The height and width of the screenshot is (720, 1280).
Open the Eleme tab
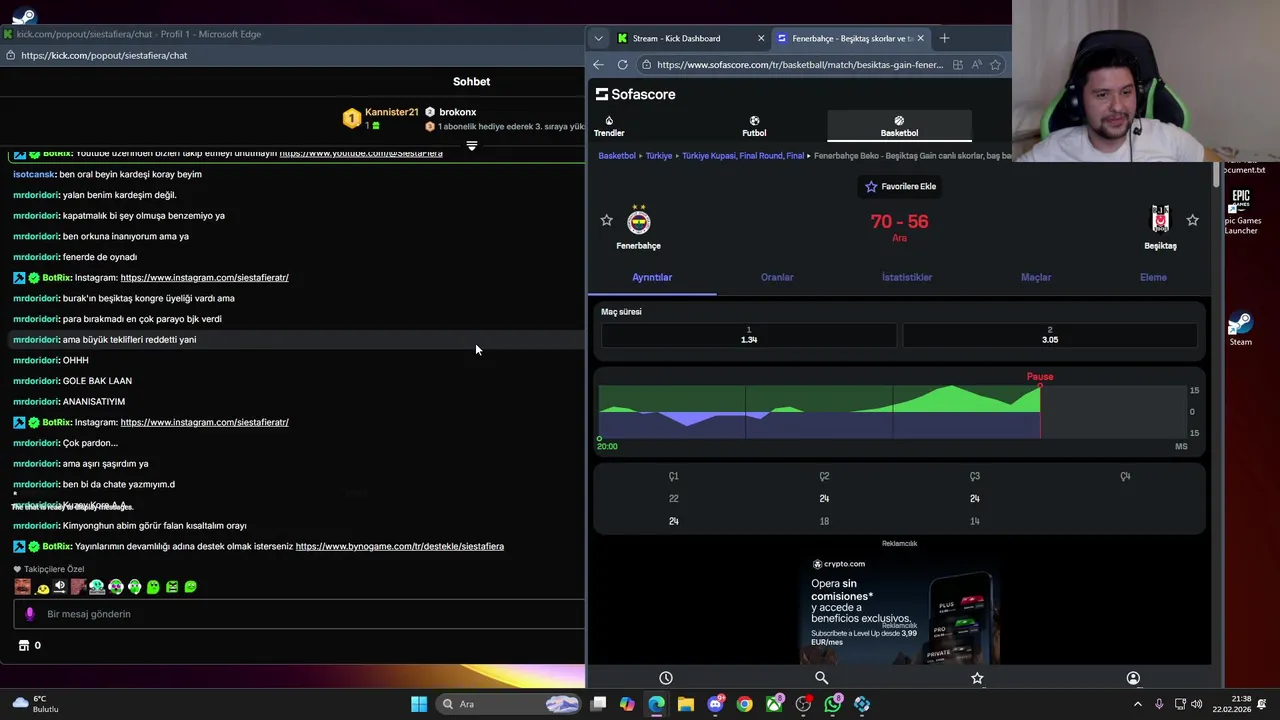point(1153,277)
